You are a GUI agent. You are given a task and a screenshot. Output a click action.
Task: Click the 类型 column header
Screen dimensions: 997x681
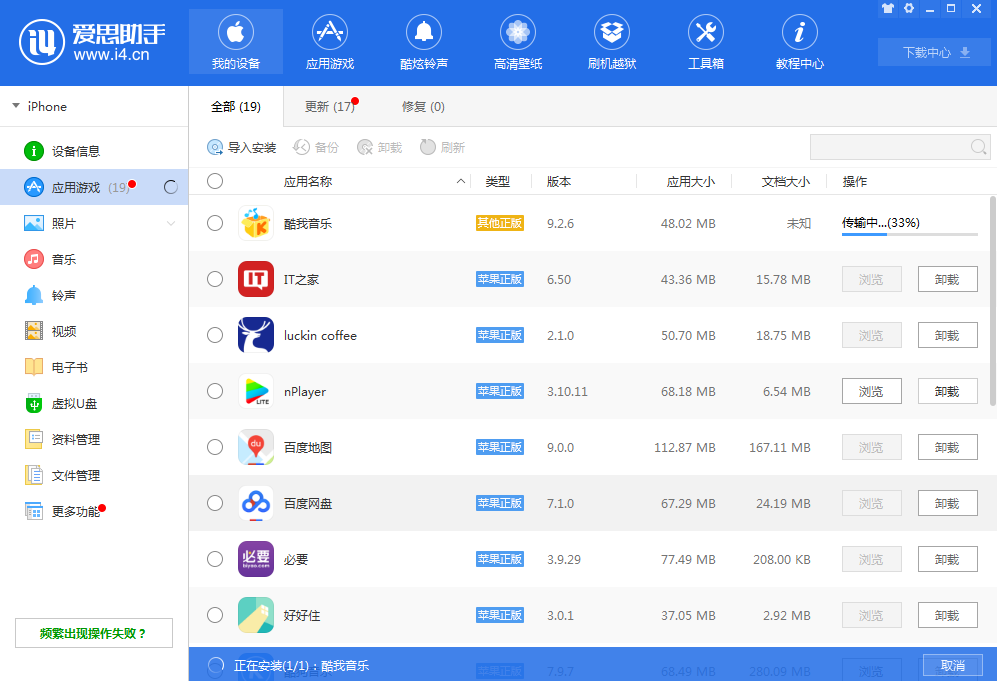(497, 181)
